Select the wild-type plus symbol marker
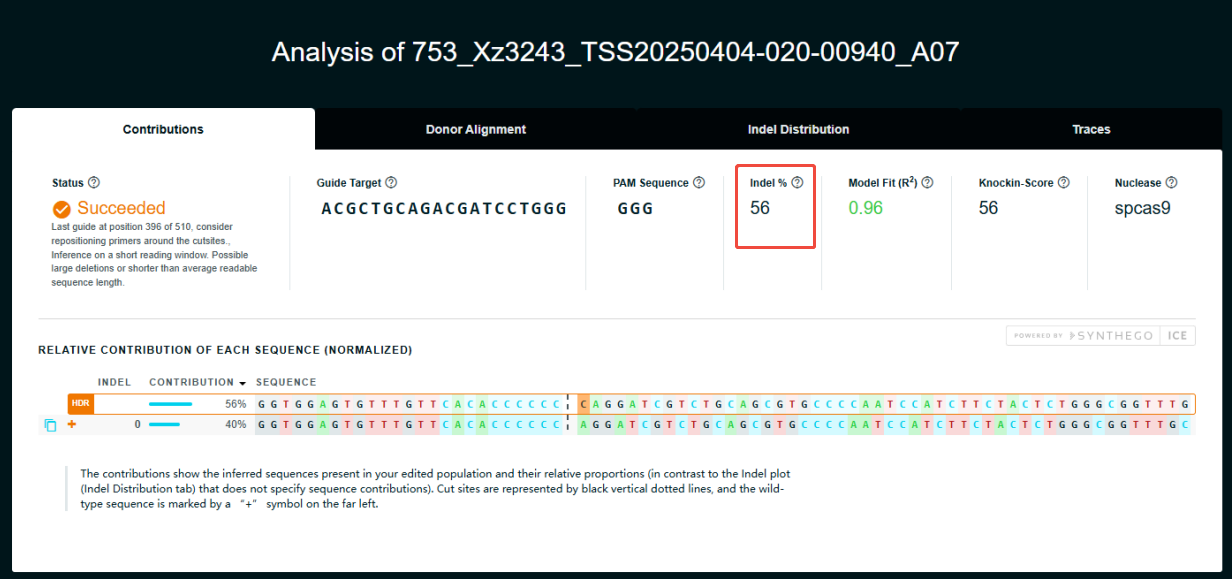This screenshot has height=579, width=1232. tap(69, 424)
